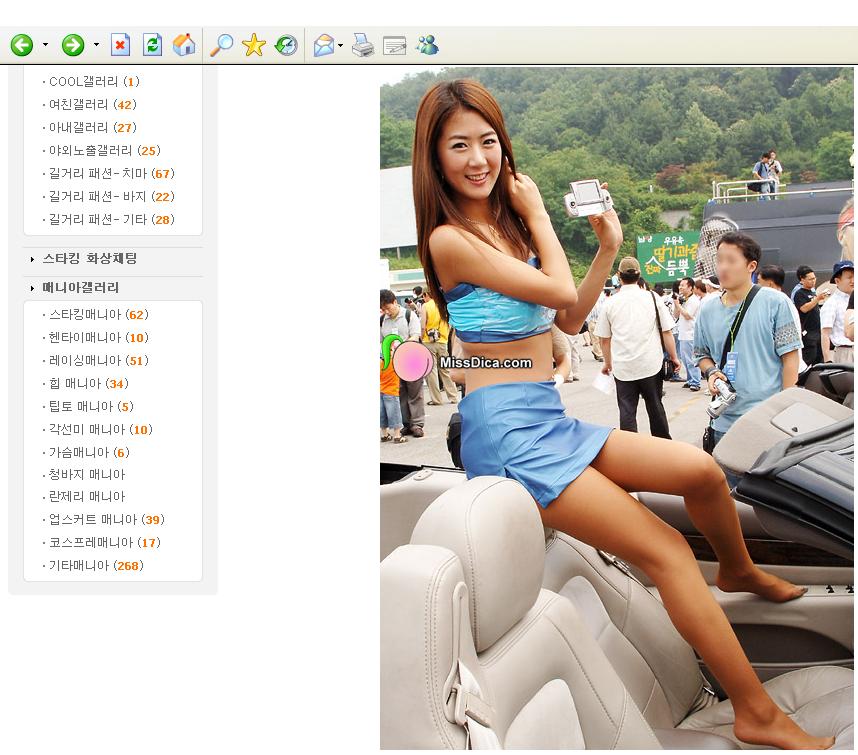Click the green Forward arrow button
This screenshot has height=755, width=858.
pyautogui.click(x=73, y=45)
